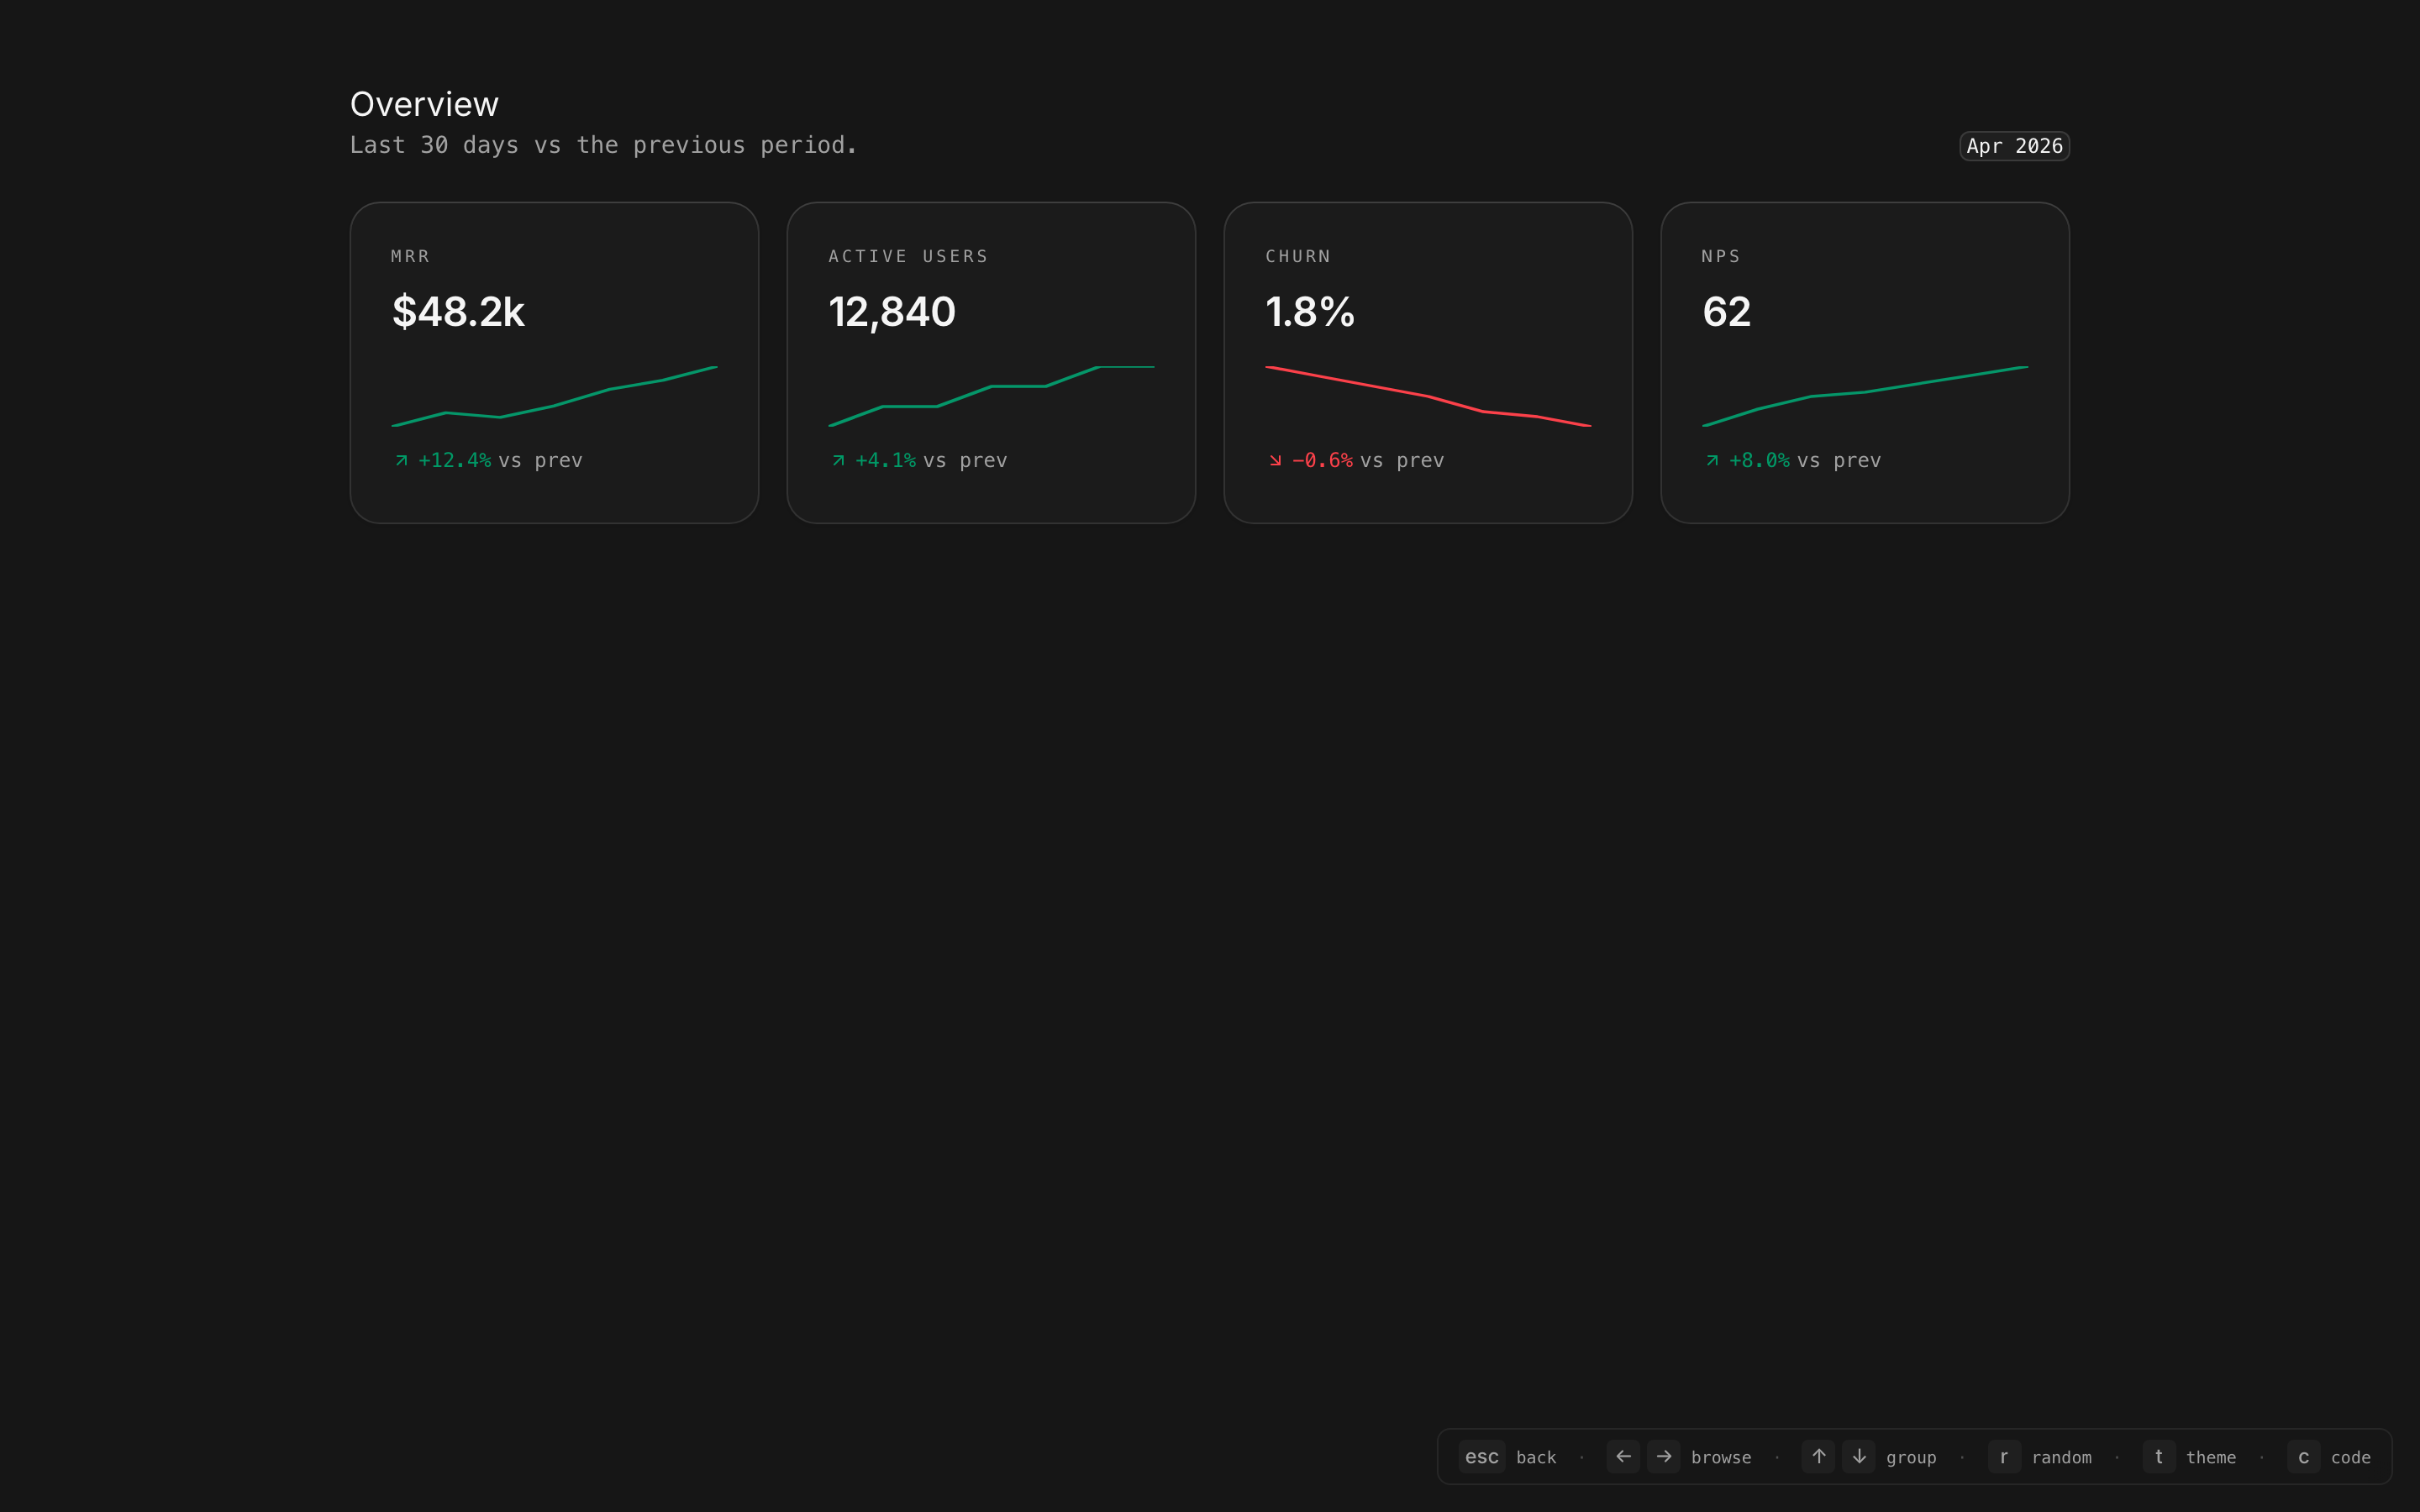Click the $48.2k MRR value
The height and width of the screenshot is (1512, 2420).
click(x=458, y=312)
